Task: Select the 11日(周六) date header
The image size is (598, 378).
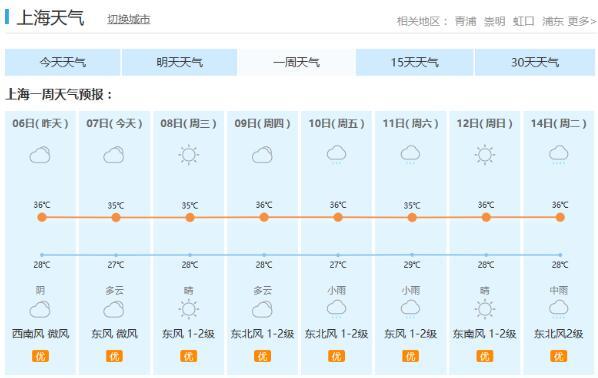Action: [410, 123]
